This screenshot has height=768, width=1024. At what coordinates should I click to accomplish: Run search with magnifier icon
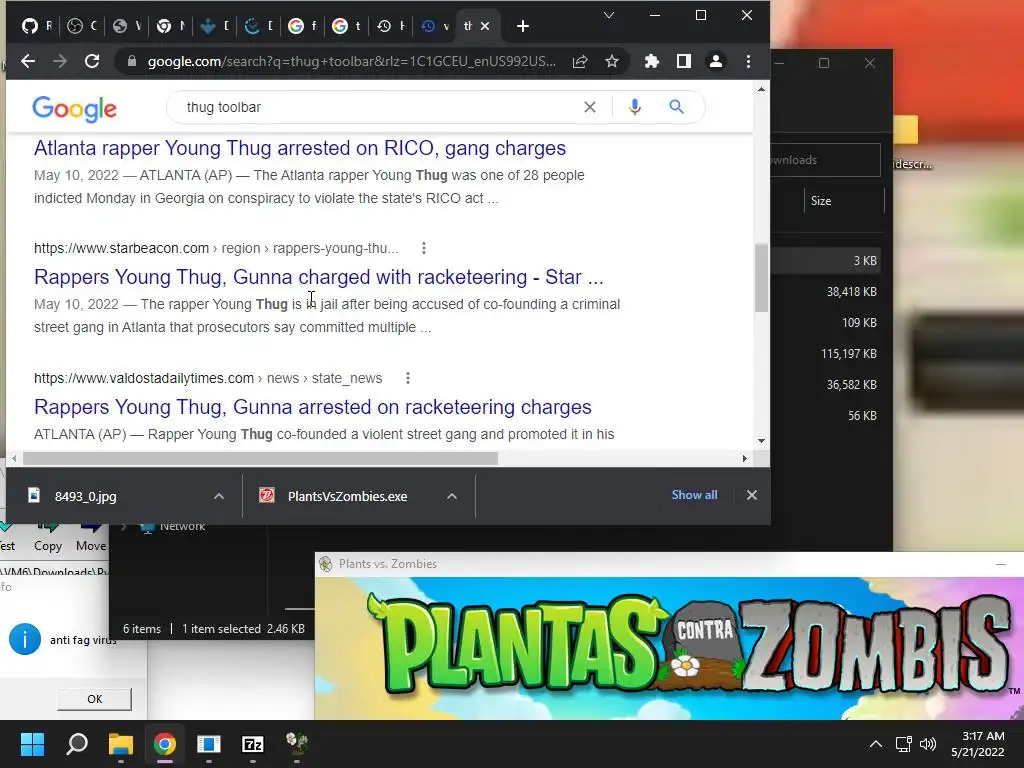click(x=677, y=107)
